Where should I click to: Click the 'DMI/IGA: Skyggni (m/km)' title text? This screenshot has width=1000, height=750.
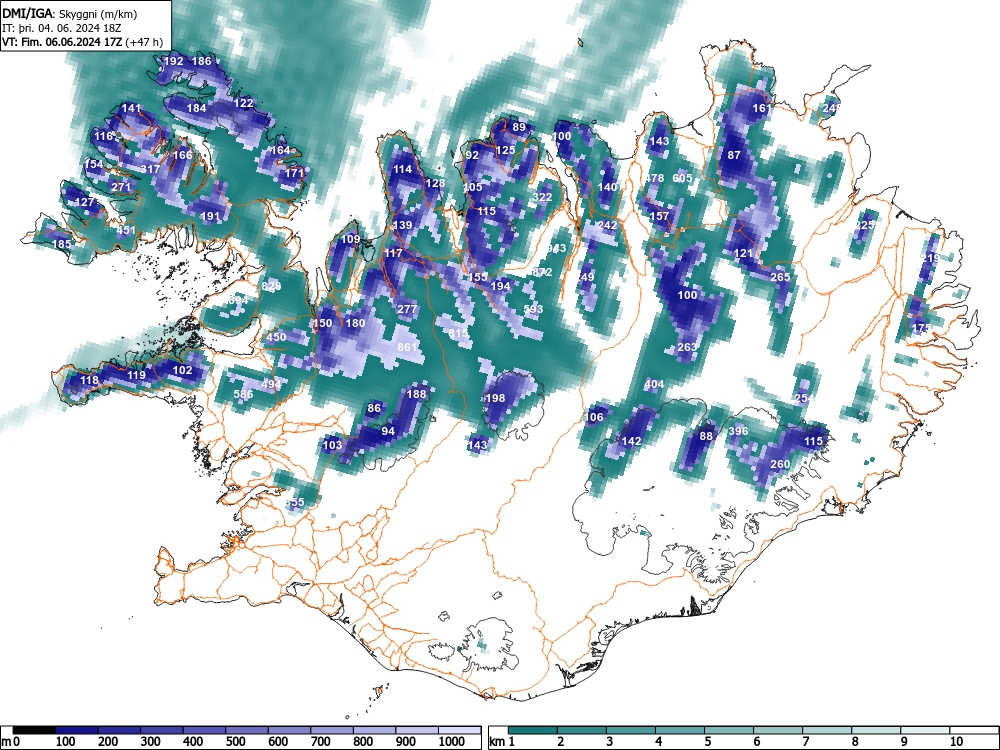(70, 13)
